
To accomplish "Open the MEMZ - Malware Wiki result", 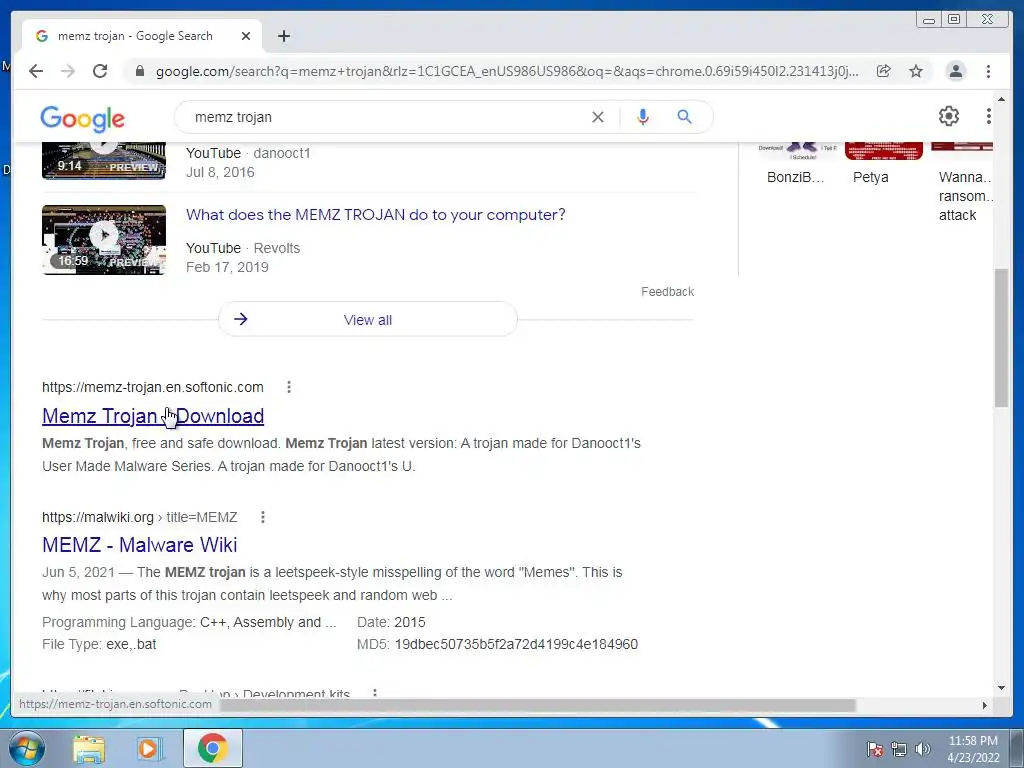I will point(140,545).
